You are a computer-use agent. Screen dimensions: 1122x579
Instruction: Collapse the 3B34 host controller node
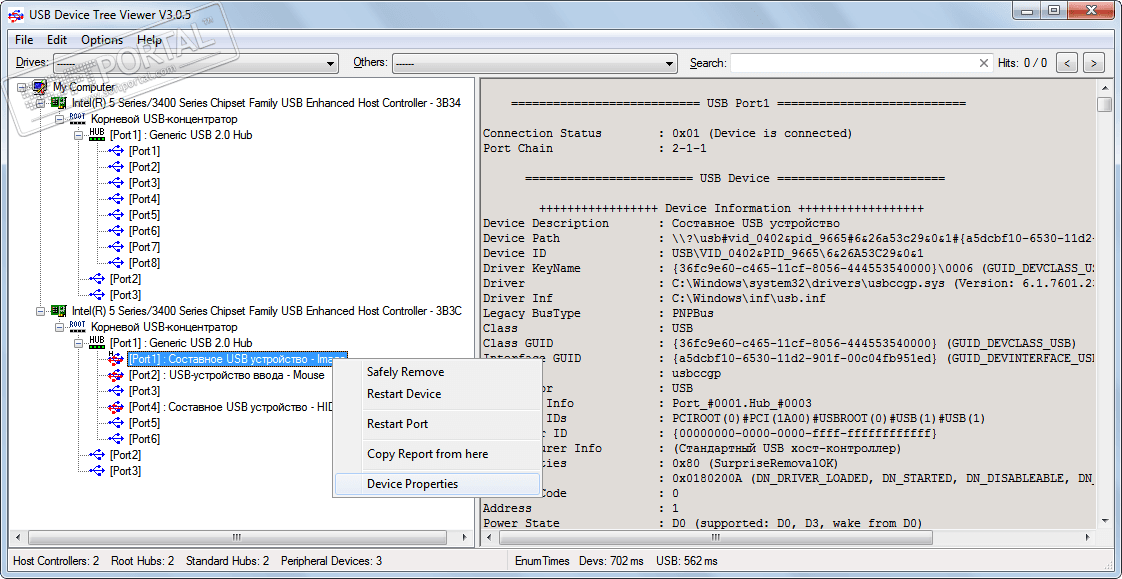click(x=40, y=103)
